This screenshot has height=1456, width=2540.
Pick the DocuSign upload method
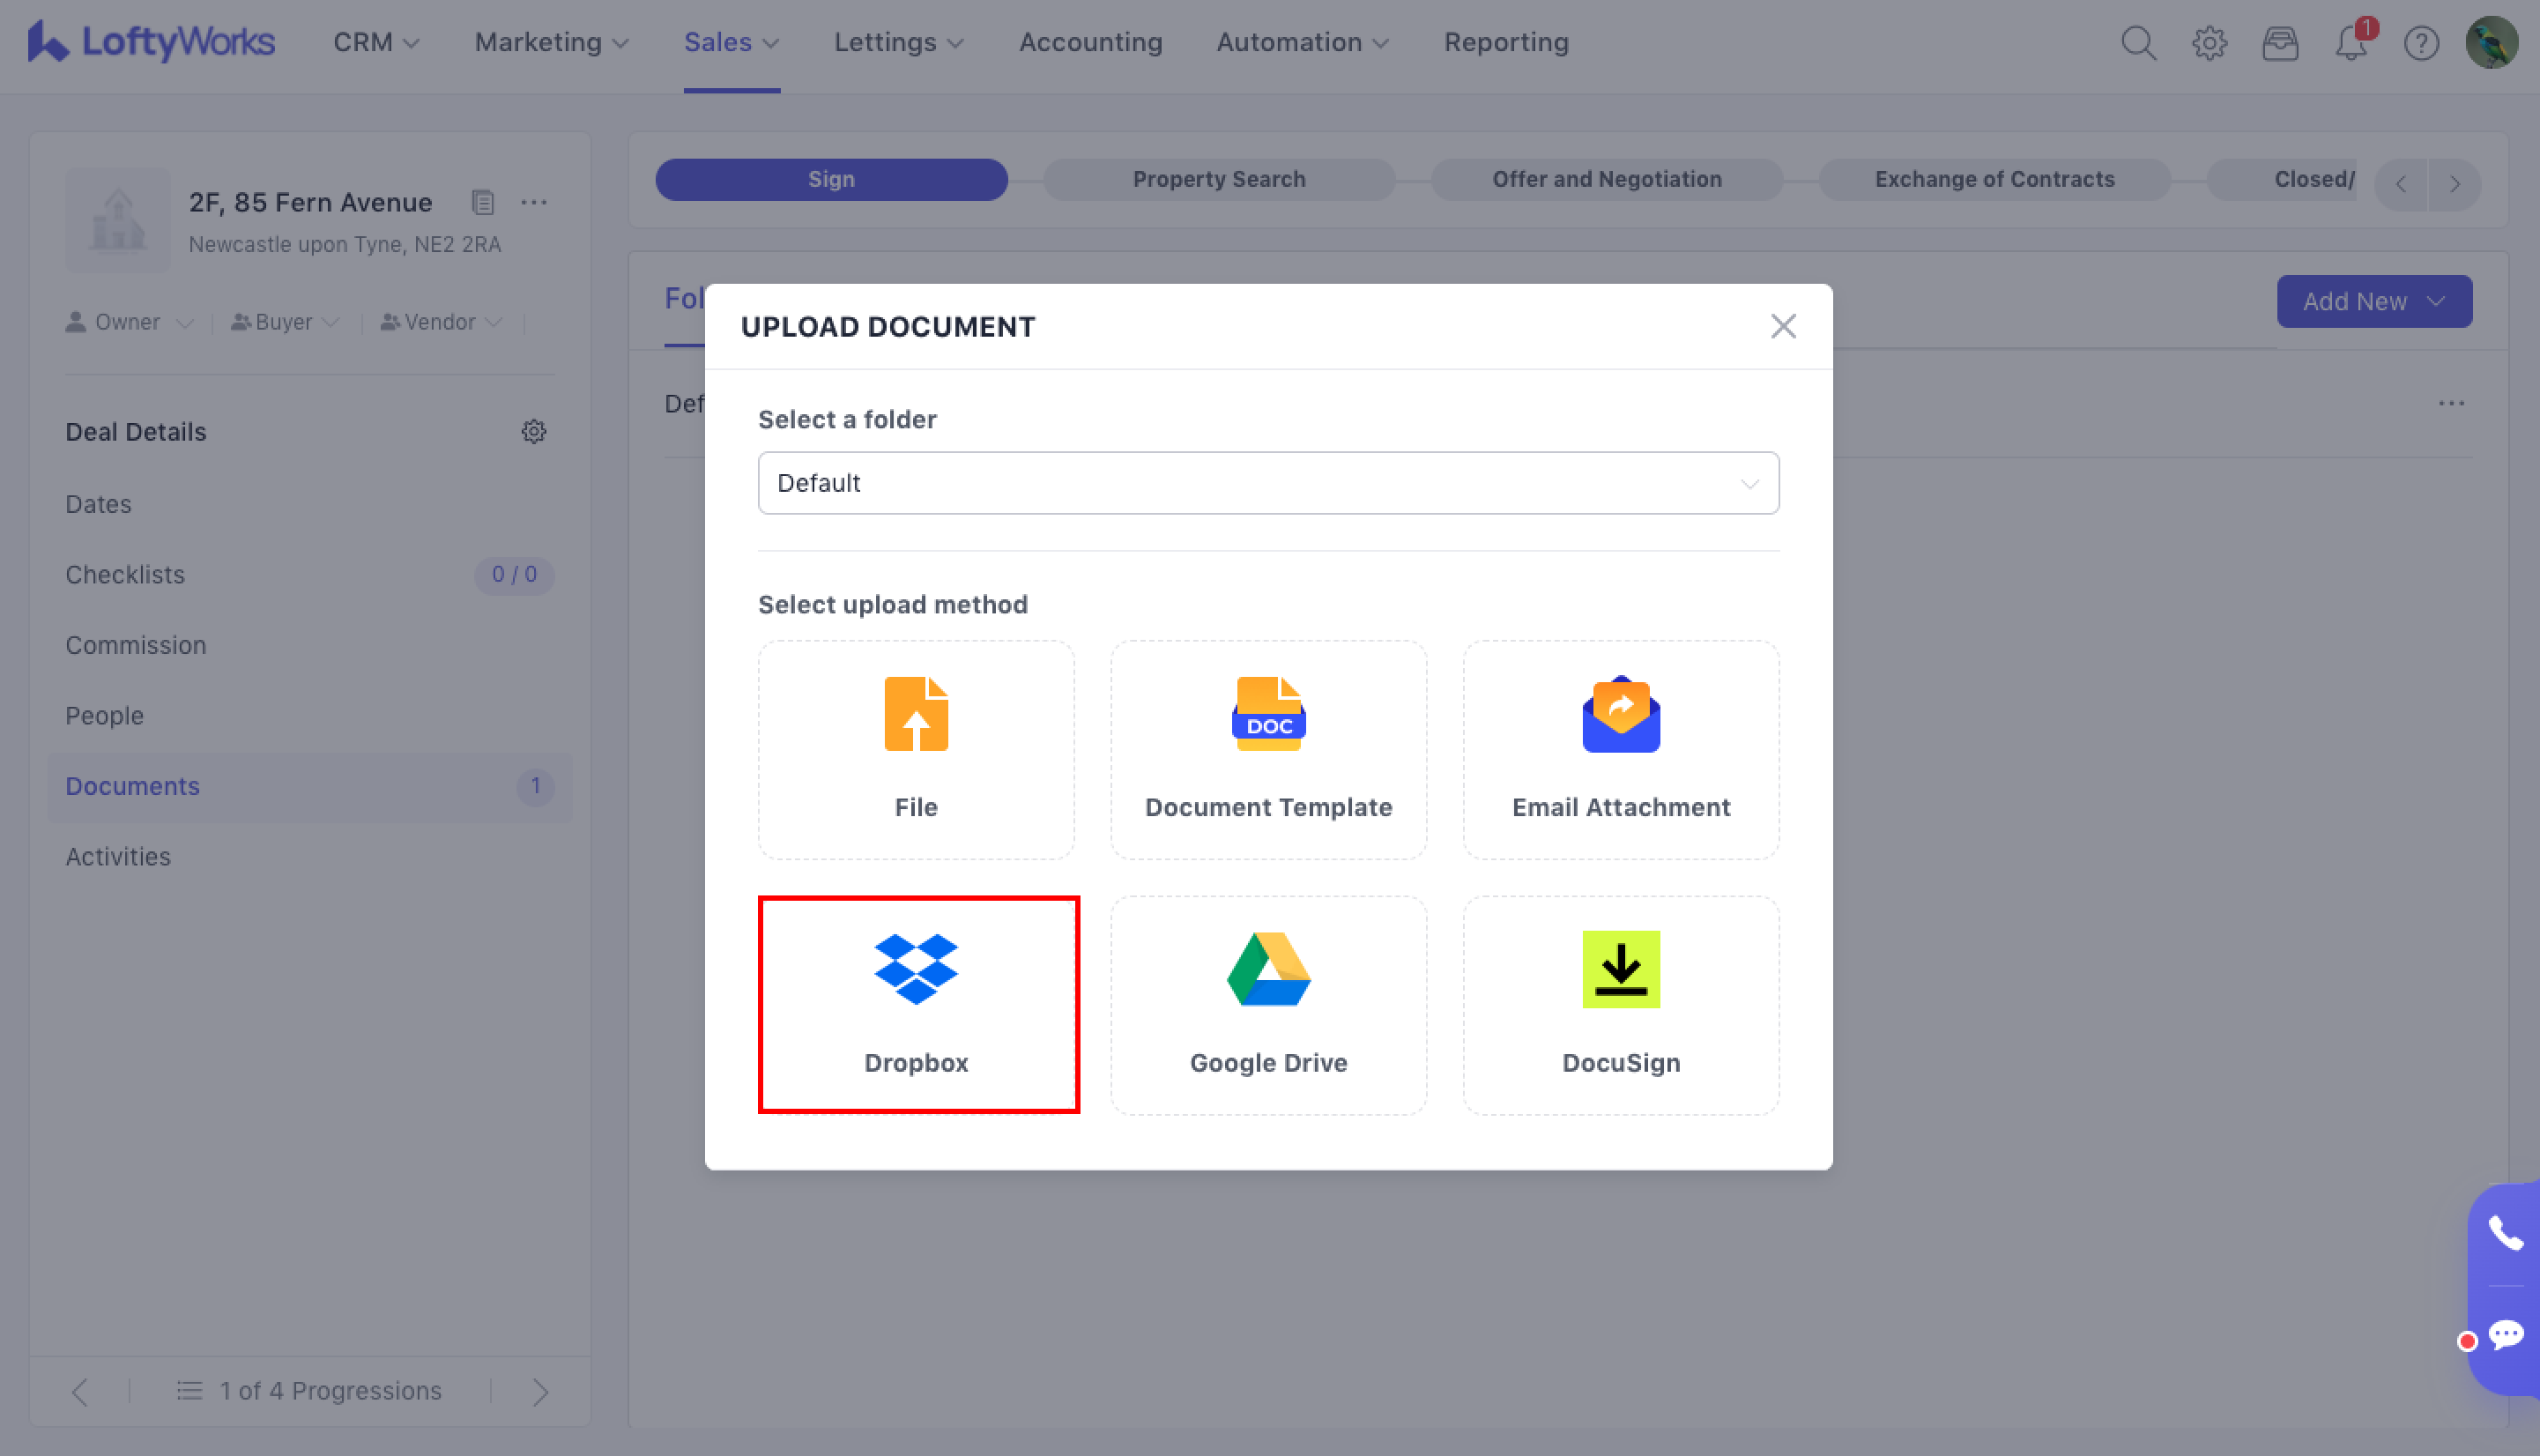pyautogui.click(x=1620, y=1003)
